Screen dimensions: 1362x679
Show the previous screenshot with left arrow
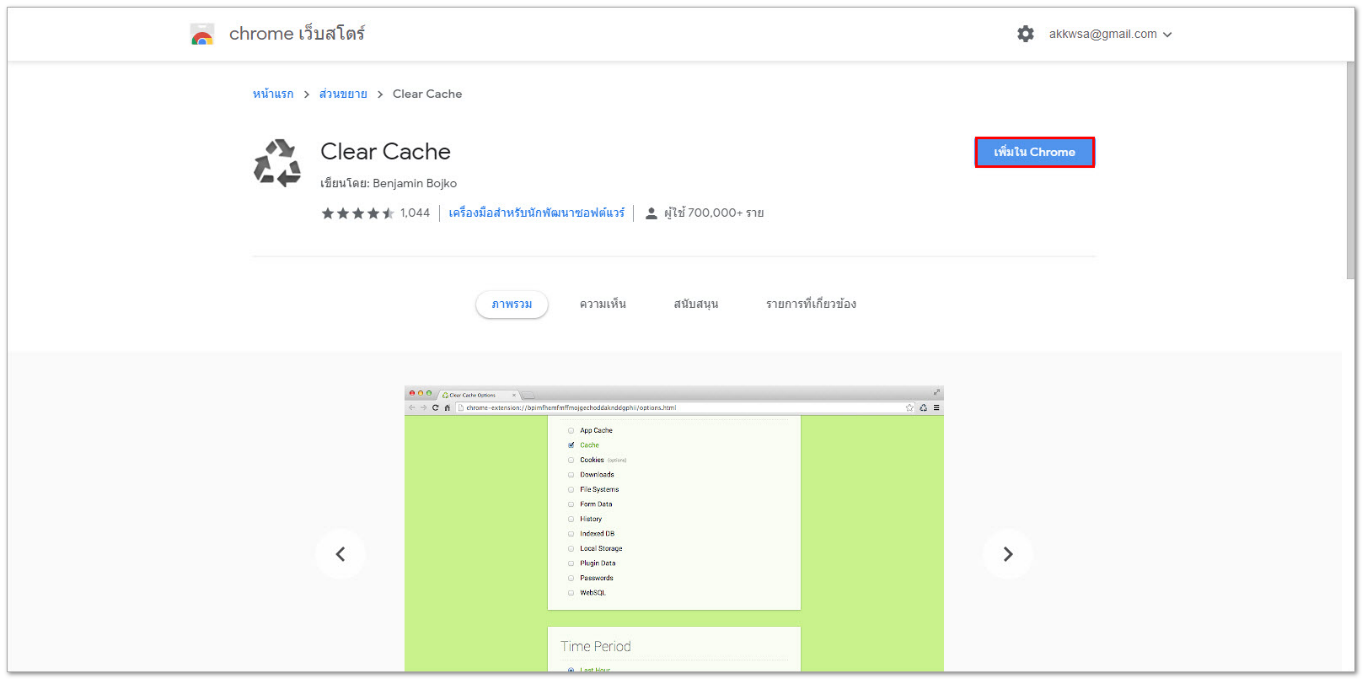pyautogui.click(x=340, y=554)
